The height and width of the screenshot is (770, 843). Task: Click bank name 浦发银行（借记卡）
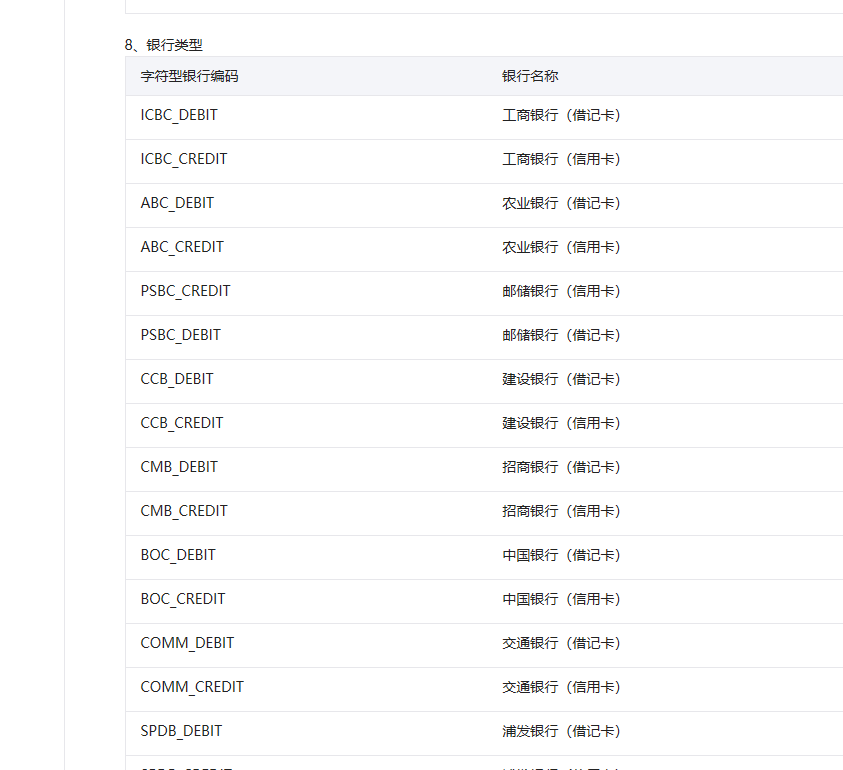(x=562, y=732)
